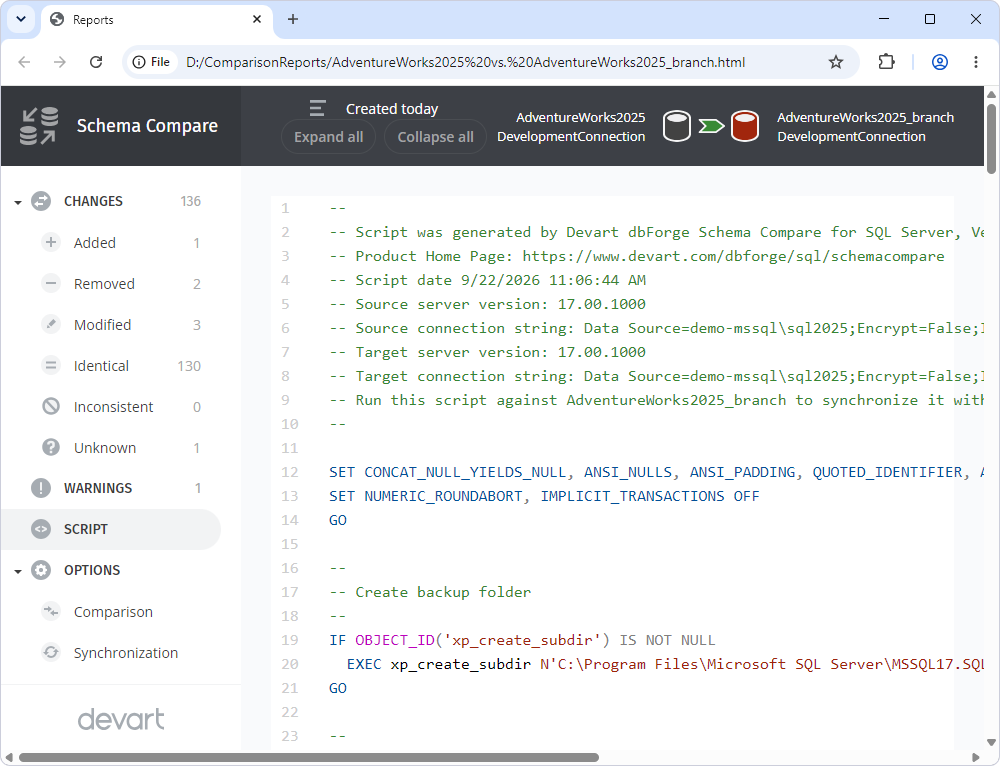Open browser extensions puzzle icon
Image resolution: width=1000 pixels, height=766 pixels.
pos(886,62)
